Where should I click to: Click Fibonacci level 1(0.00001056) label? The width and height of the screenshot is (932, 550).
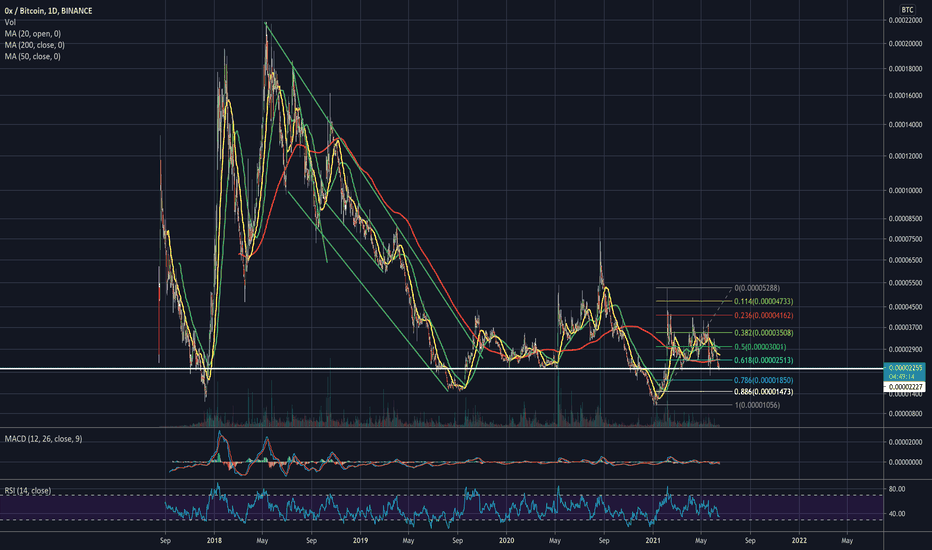(x=757, y=405)
